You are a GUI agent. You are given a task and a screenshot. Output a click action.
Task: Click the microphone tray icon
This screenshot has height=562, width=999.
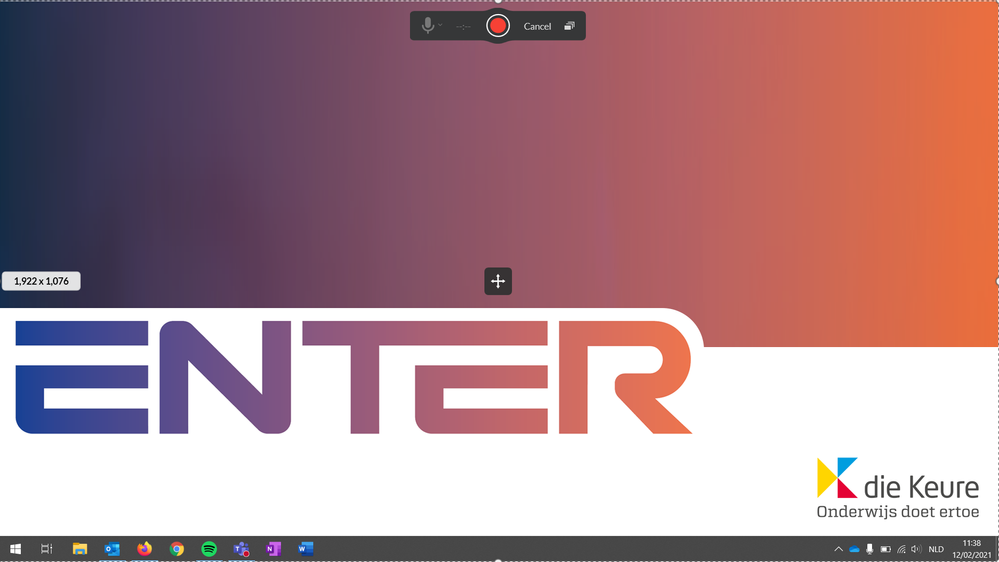[870, 549]
